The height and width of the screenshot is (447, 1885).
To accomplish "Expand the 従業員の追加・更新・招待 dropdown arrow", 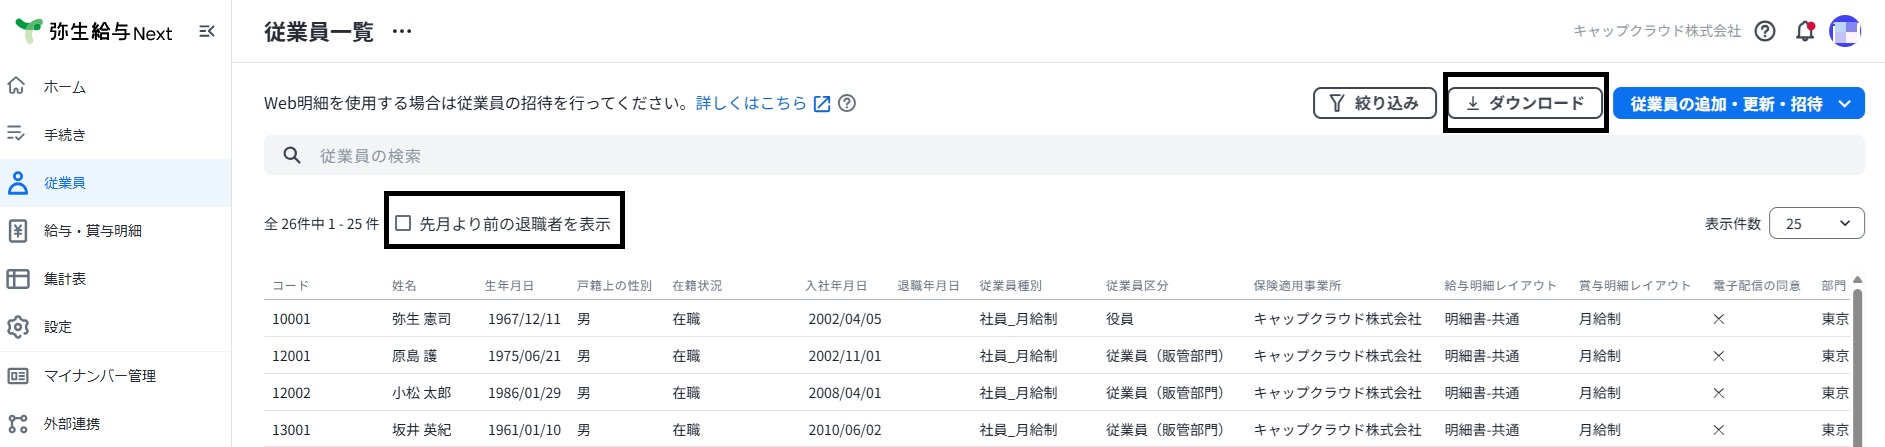I will pyautogui.click(x=1845, y=104).
